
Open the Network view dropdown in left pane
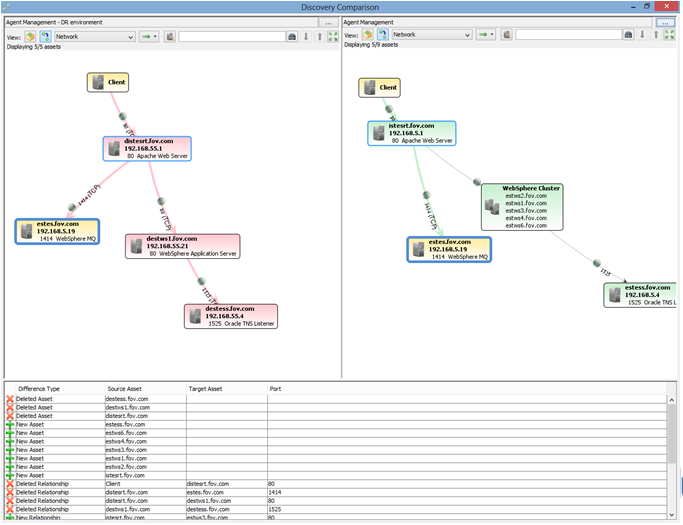click(94, 36)
